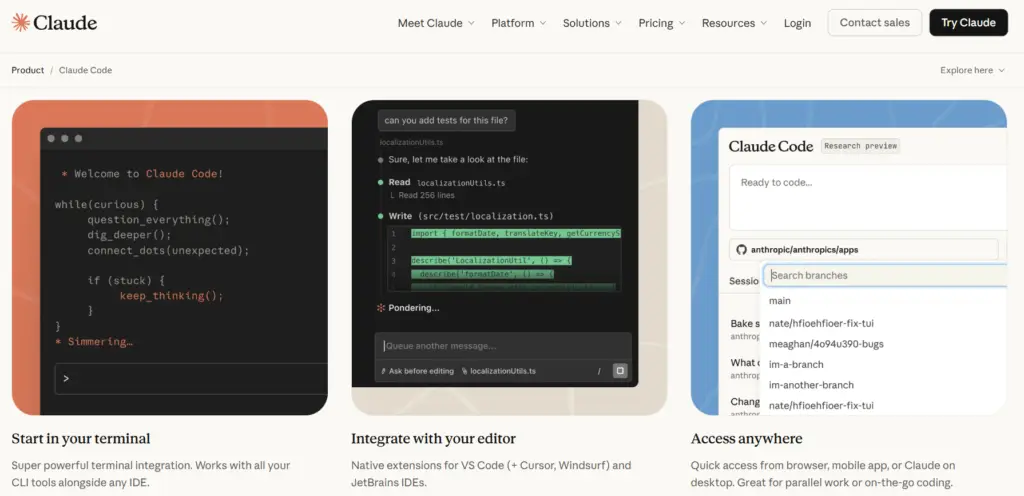Click the green Write status dot
The height and width of the screenshot is (496, 1024).
click(x=380, y=216)
